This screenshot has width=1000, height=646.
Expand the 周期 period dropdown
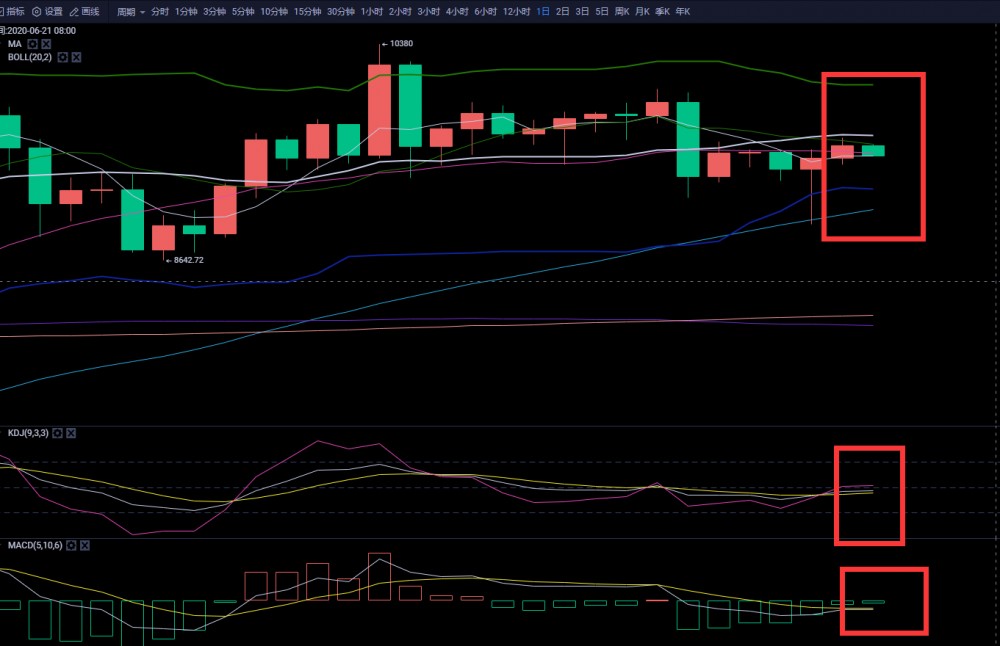click(130, 12)
